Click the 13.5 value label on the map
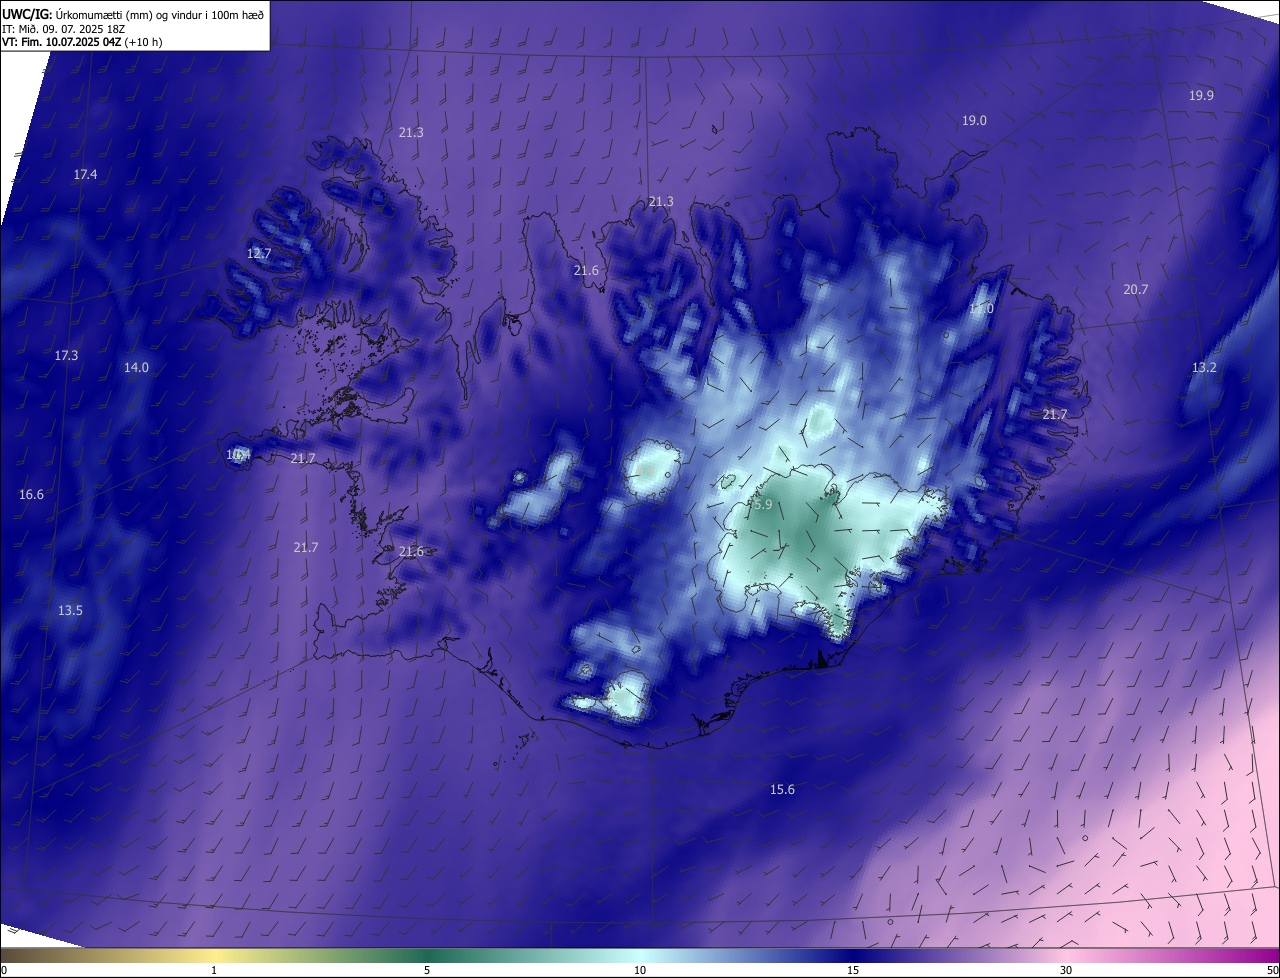 coord(70,610)
